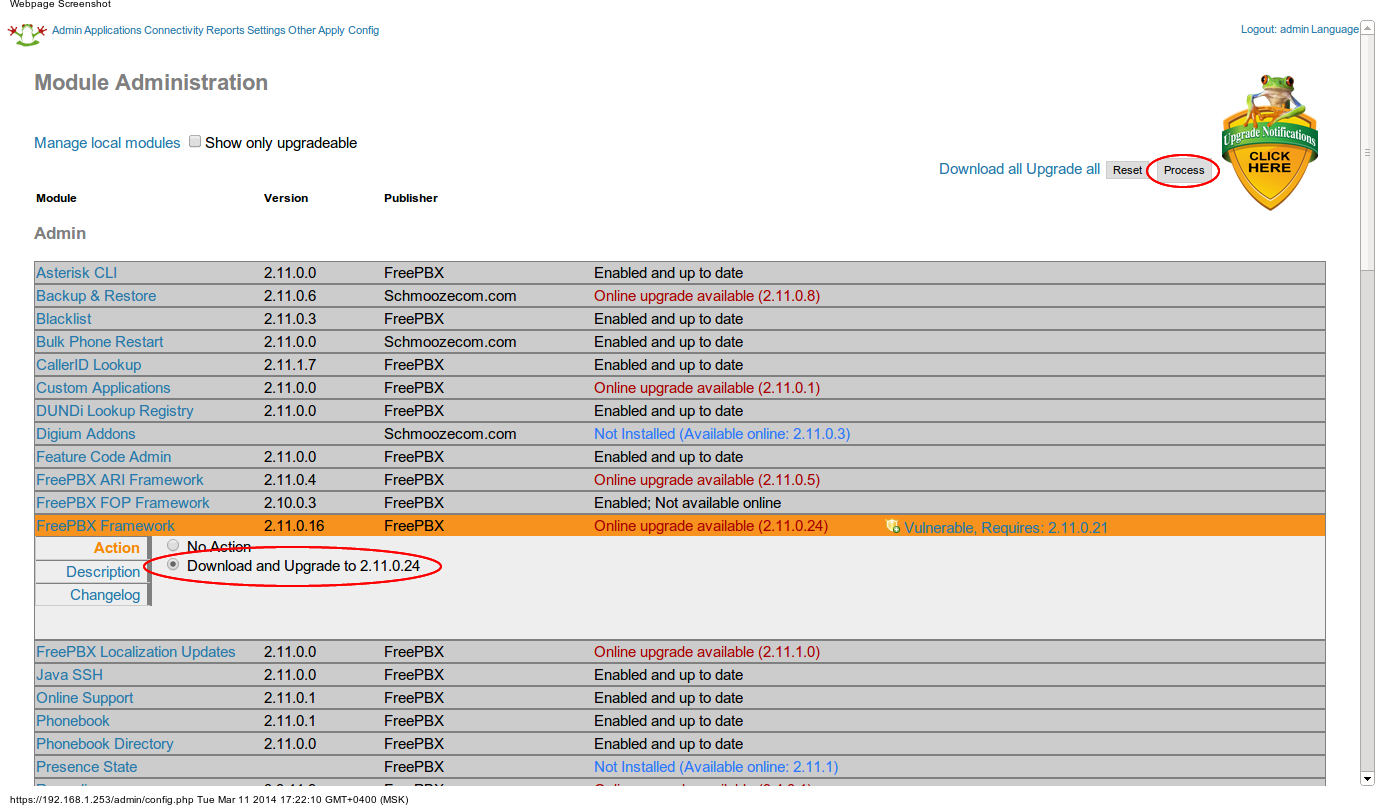
Task: Open the Connectivity menu
Action: pyautogui.click(x=174, y=30)
